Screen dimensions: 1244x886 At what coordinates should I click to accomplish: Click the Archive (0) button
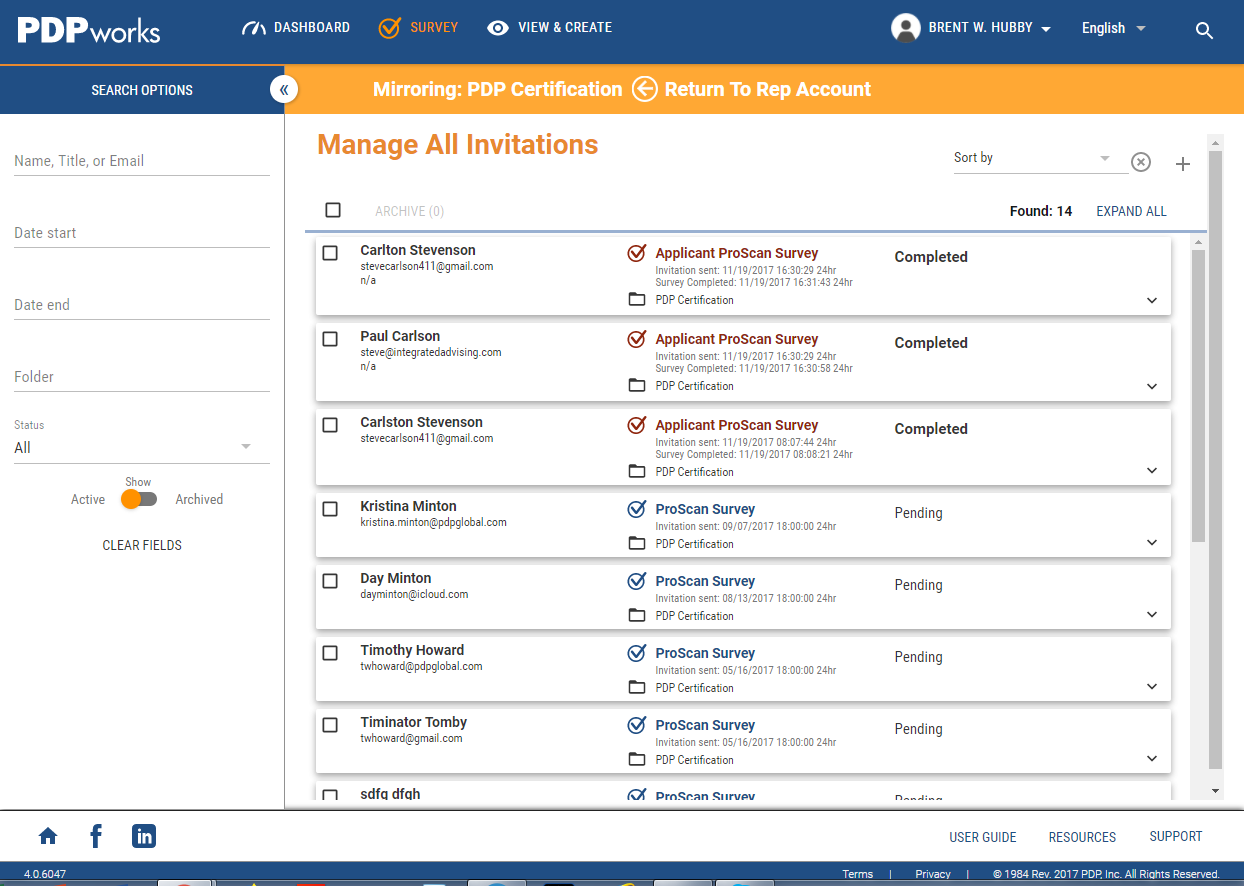tap(410, 211)
